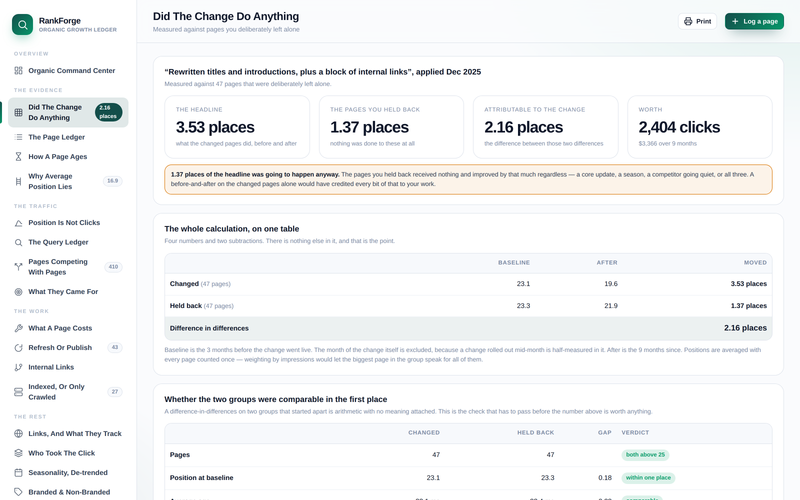Click the target icon beside What They Came For
800x500 pixels.
pos(18,292)
